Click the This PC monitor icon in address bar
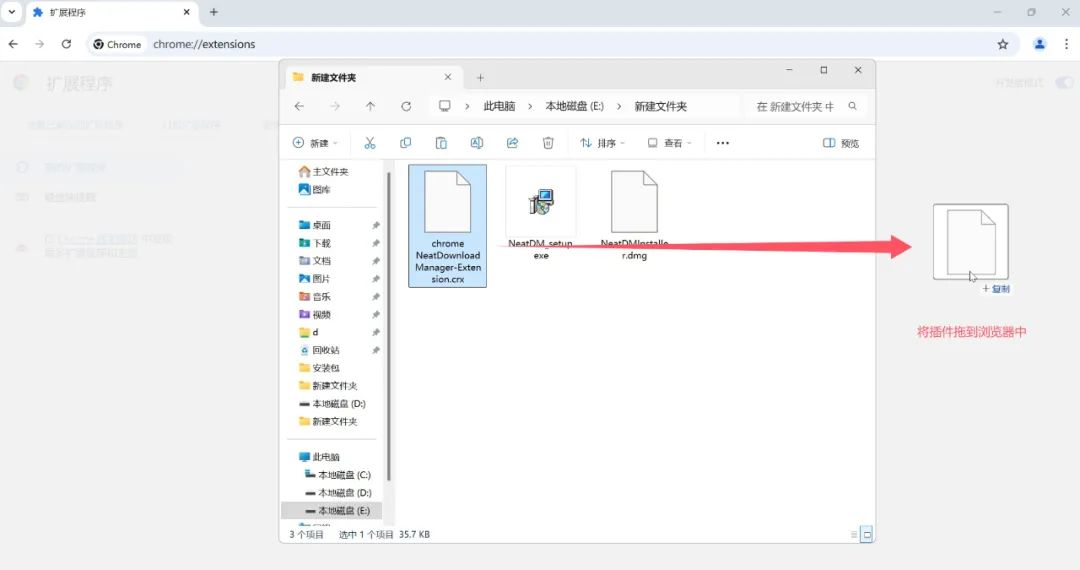The height and width of the screenshot is (570, 1080). pos(445,106)
